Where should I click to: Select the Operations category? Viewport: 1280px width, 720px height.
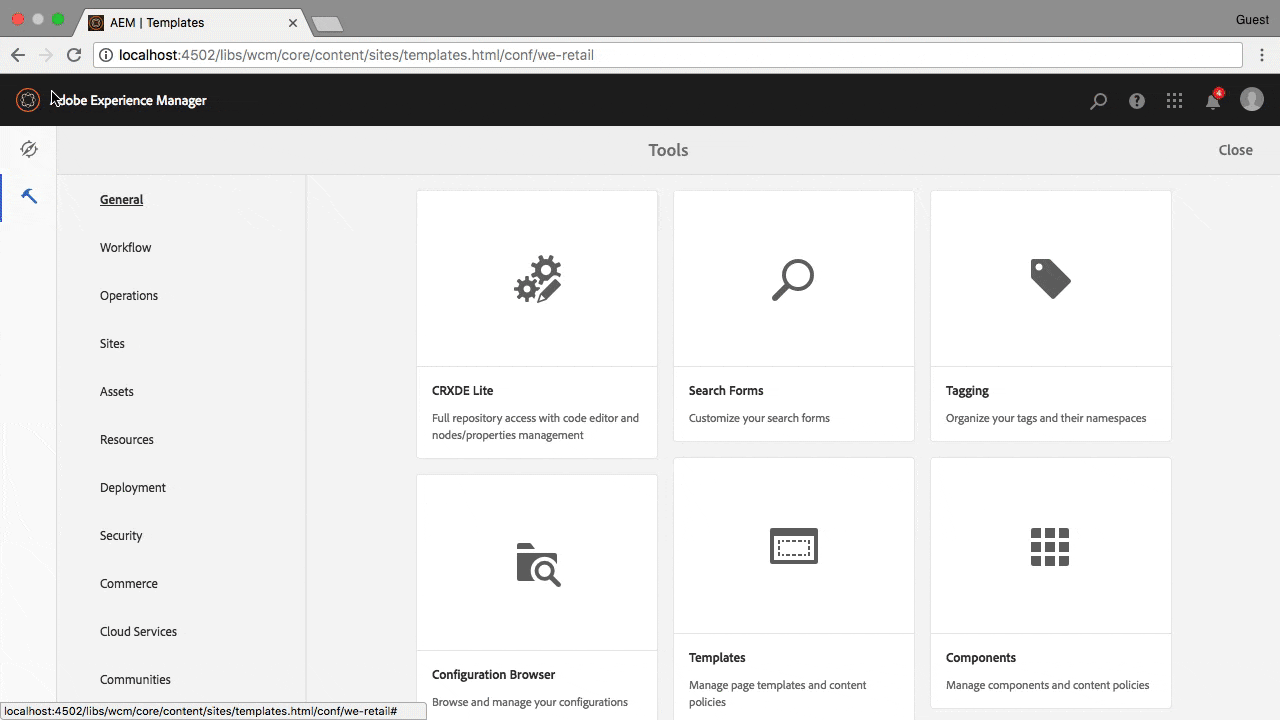click(x=129, y=296)
